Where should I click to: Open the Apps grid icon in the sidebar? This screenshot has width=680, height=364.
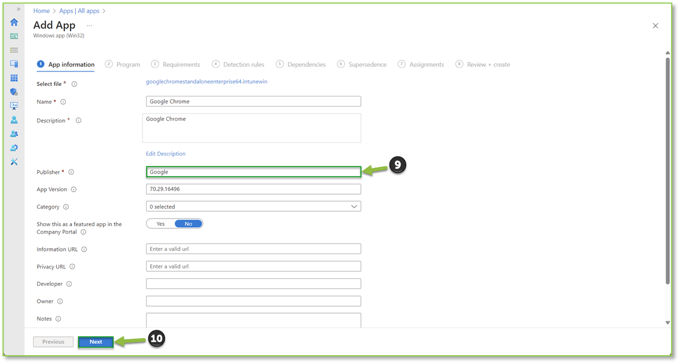point(14,78)
